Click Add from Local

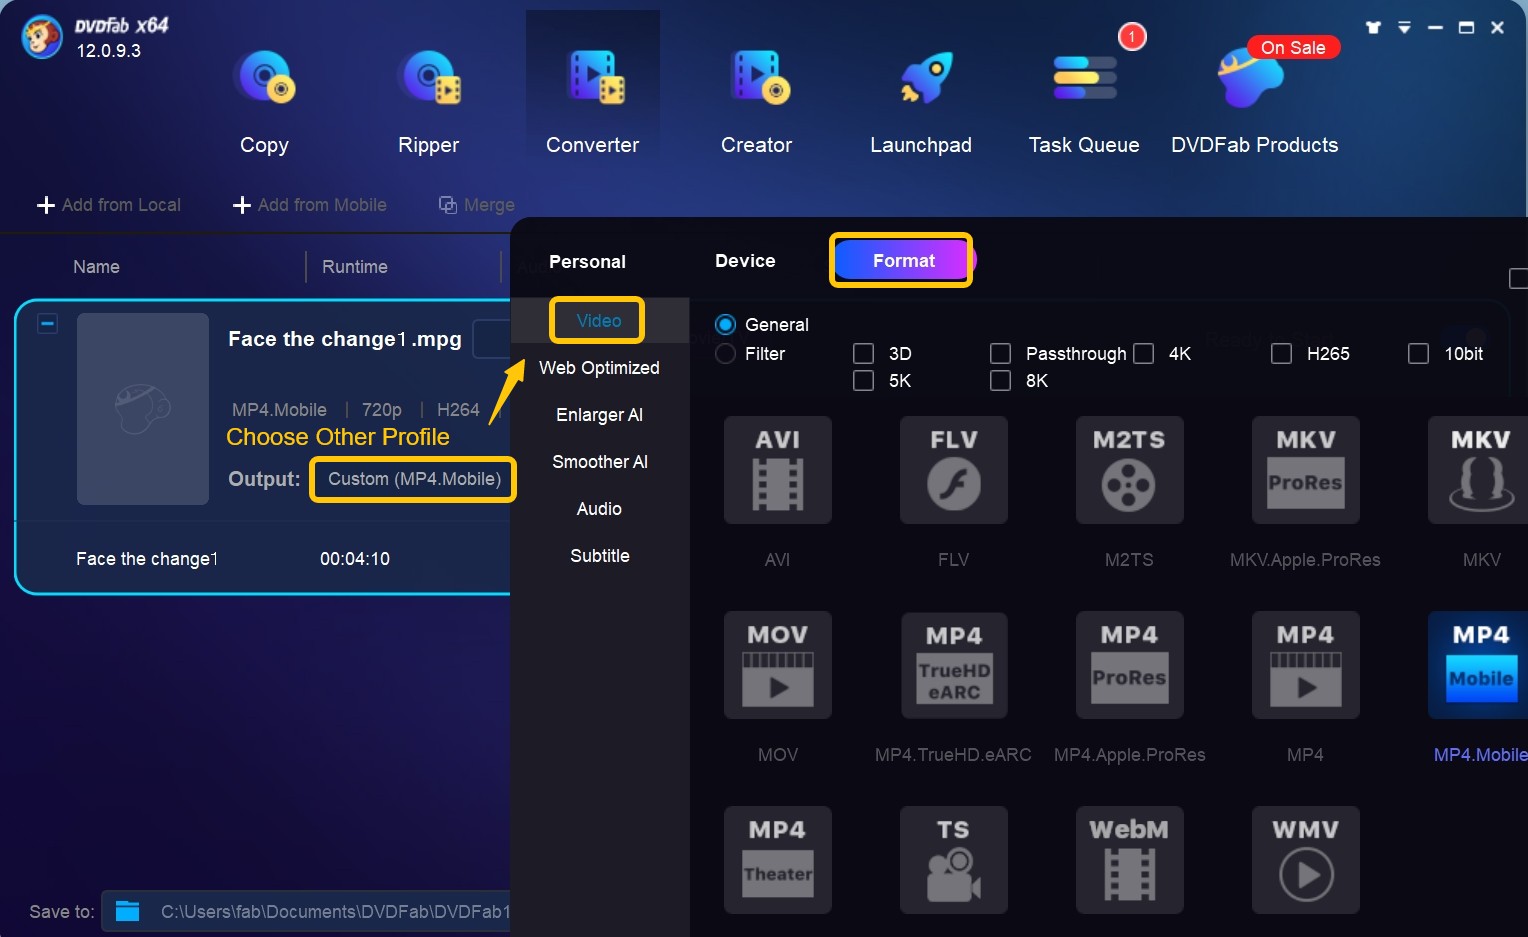[x=109, y=205]
